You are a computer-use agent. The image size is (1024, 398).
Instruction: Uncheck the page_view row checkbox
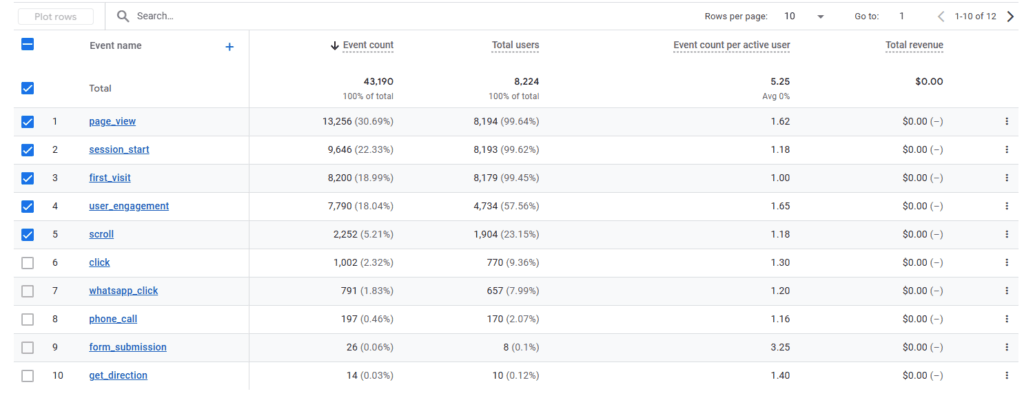[x=27, y=122]
